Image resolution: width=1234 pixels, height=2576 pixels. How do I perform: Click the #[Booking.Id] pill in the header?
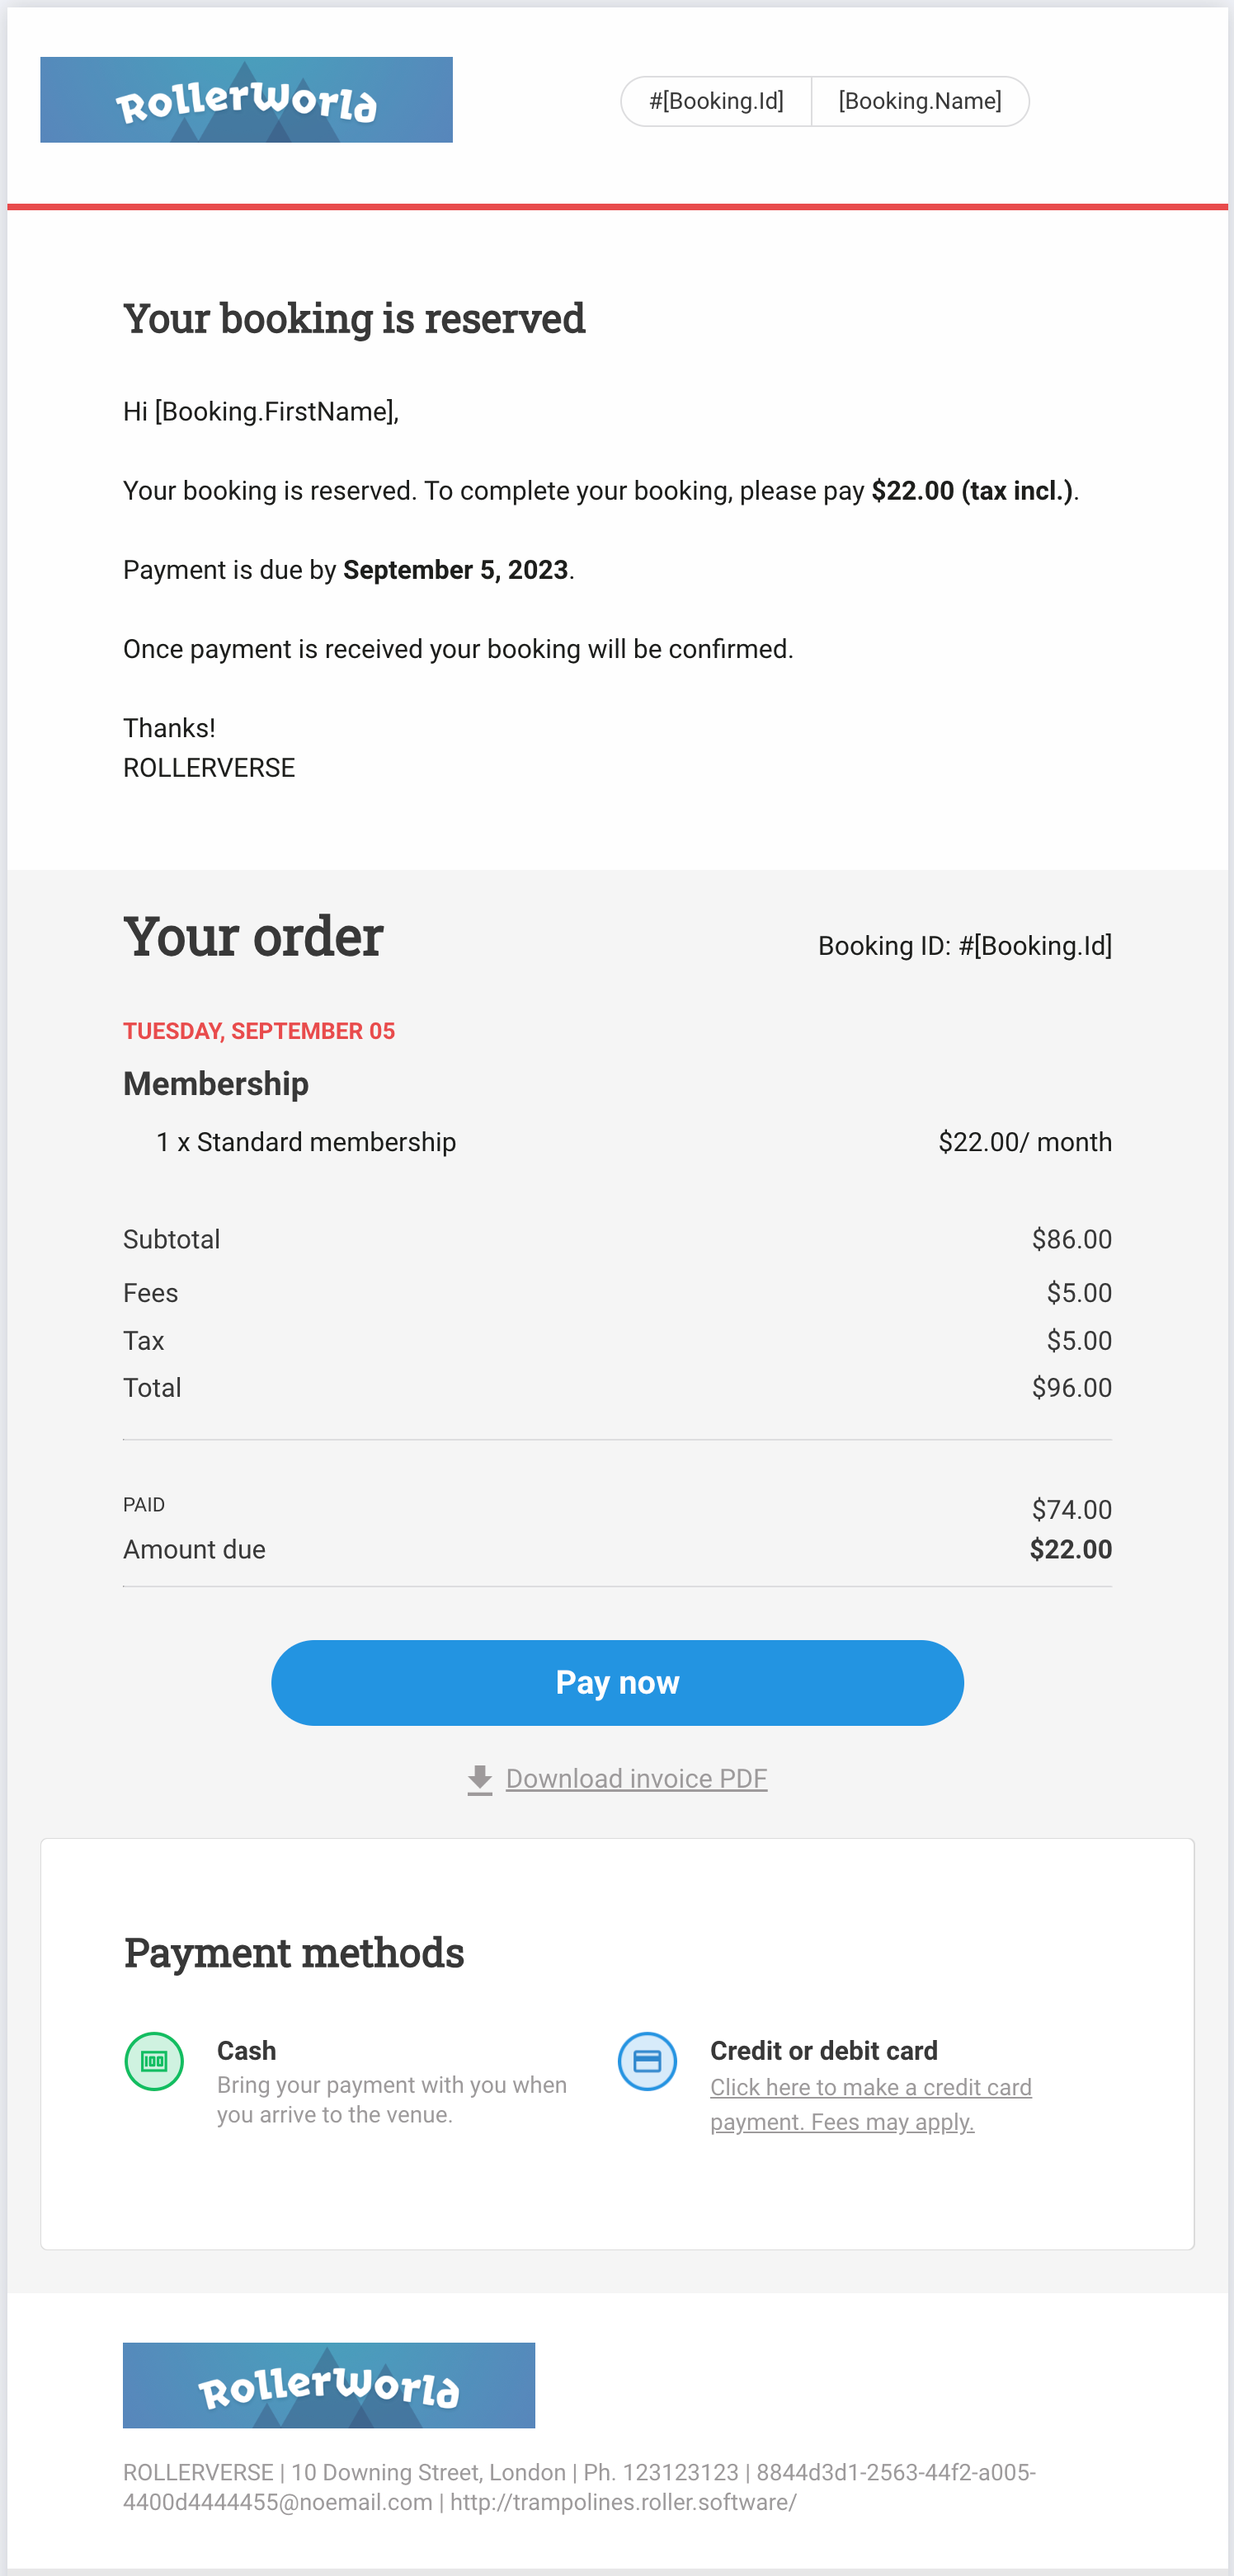click(716, 101)
